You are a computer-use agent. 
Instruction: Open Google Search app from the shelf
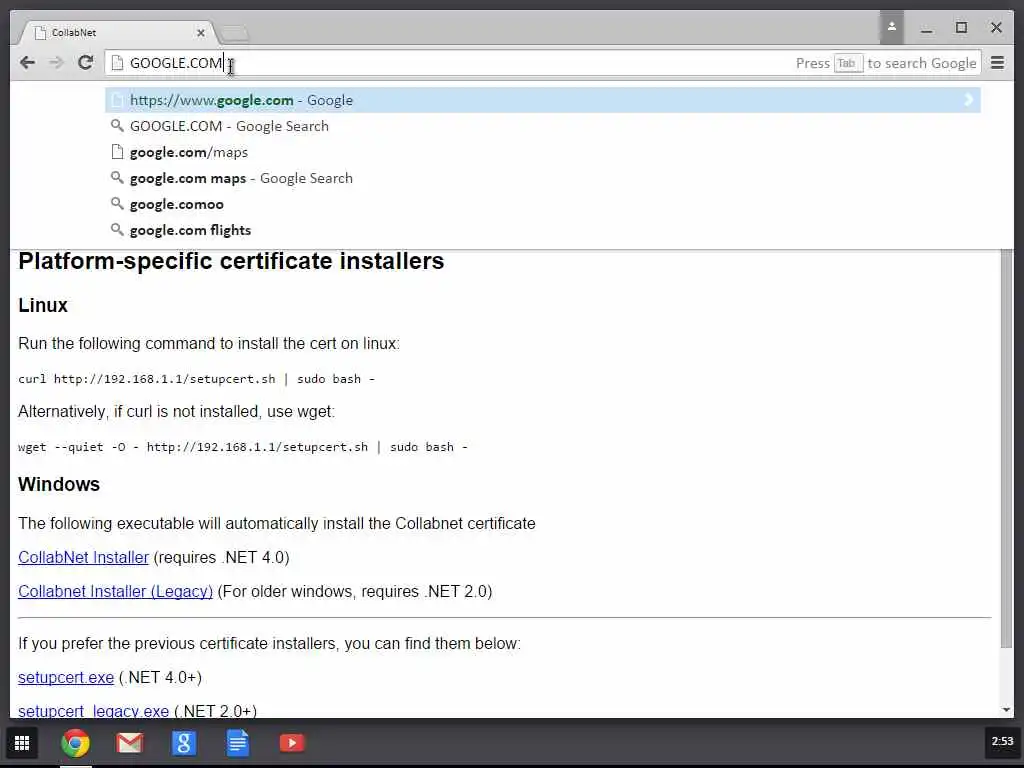(x=184, y=743)
